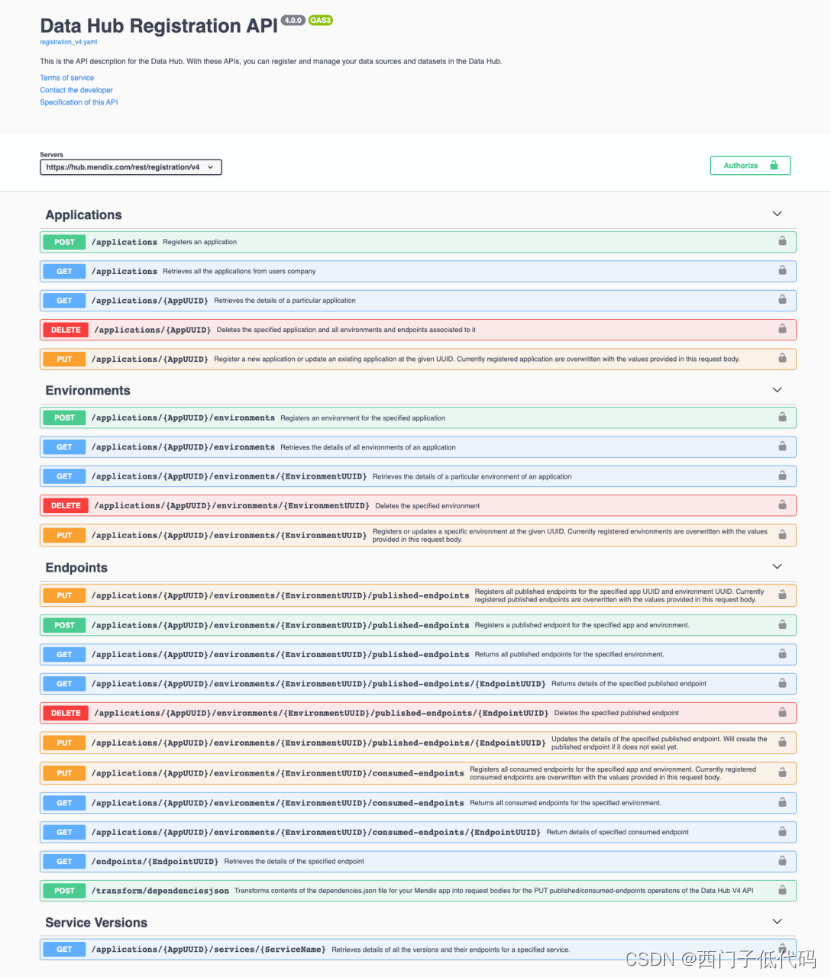Click lock on PUT consumed-endpoints row

click(782, 772)
